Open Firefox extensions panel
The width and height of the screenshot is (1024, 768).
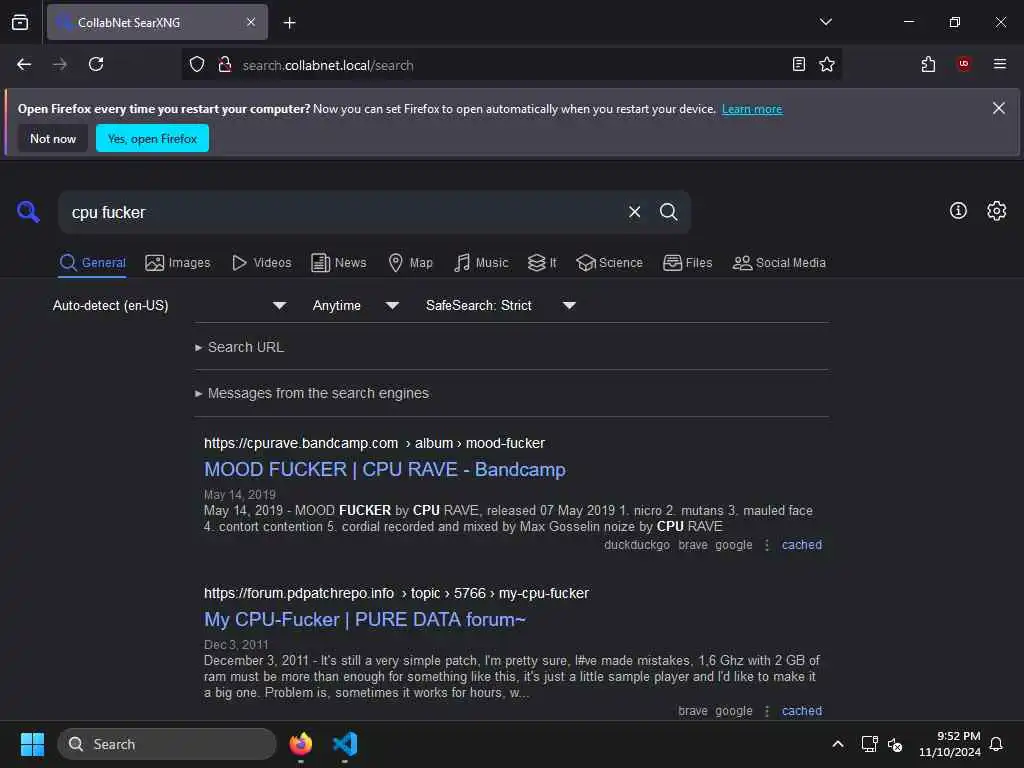pos(928,64)
